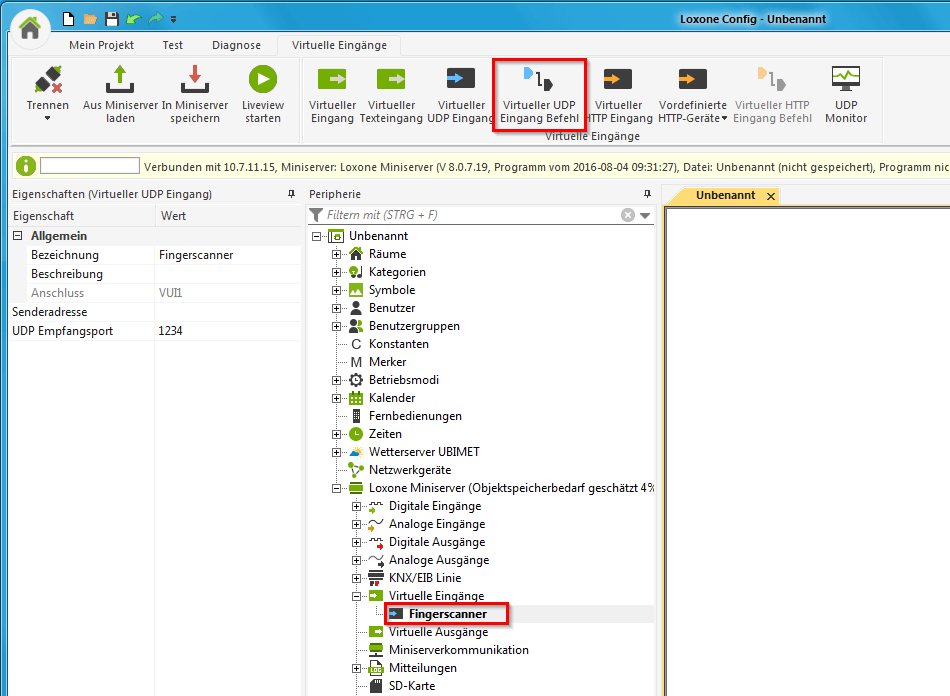Switch to the Diagnose ribbon tab

pyautogui.click(x=236, y=45)
